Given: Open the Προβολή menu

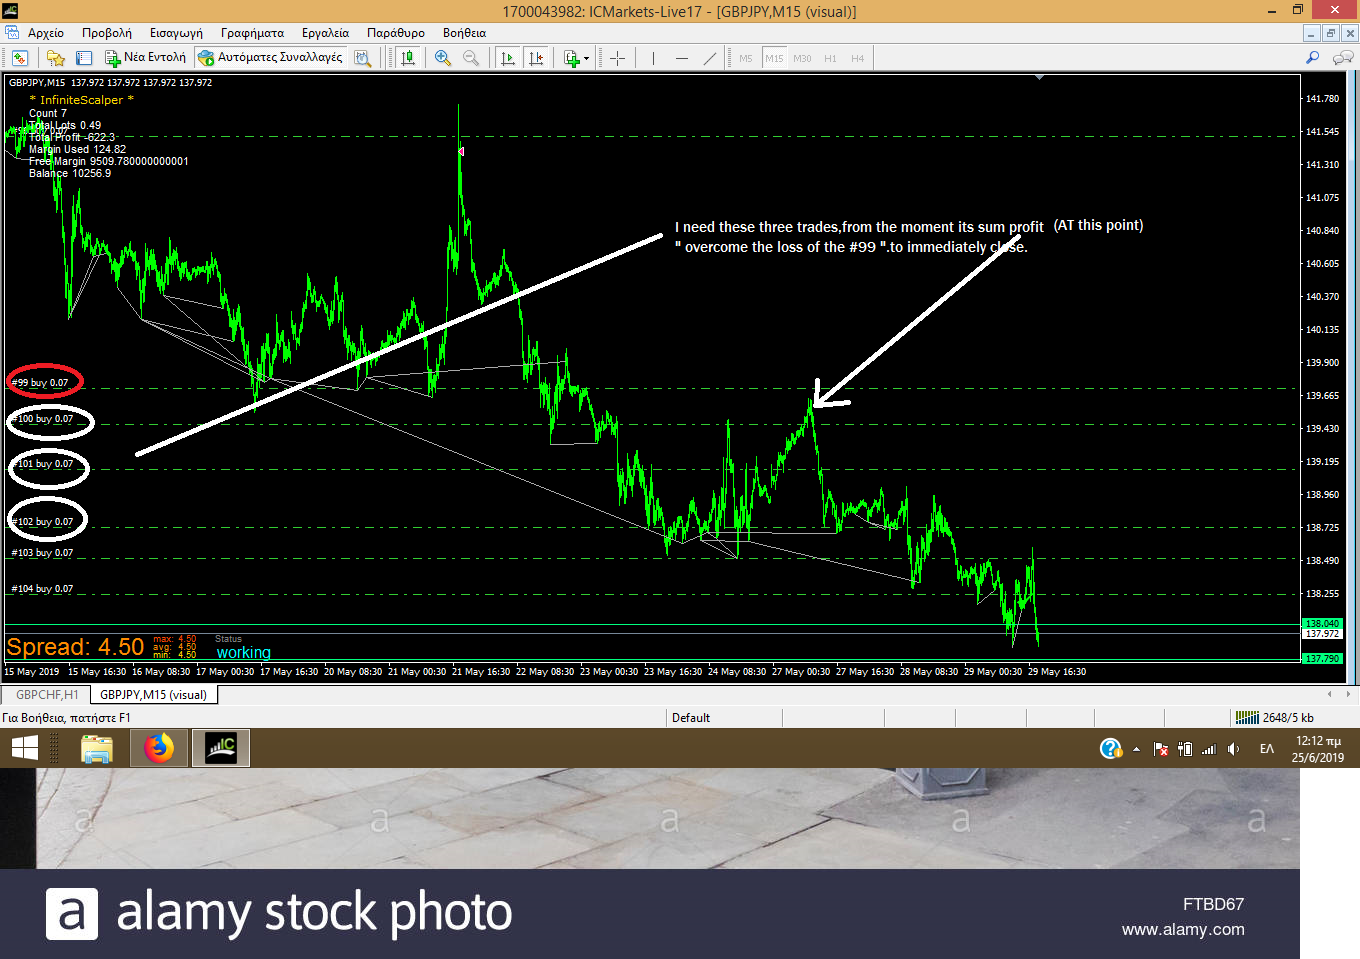Looking at the screenshot, I should pos(107,33).
